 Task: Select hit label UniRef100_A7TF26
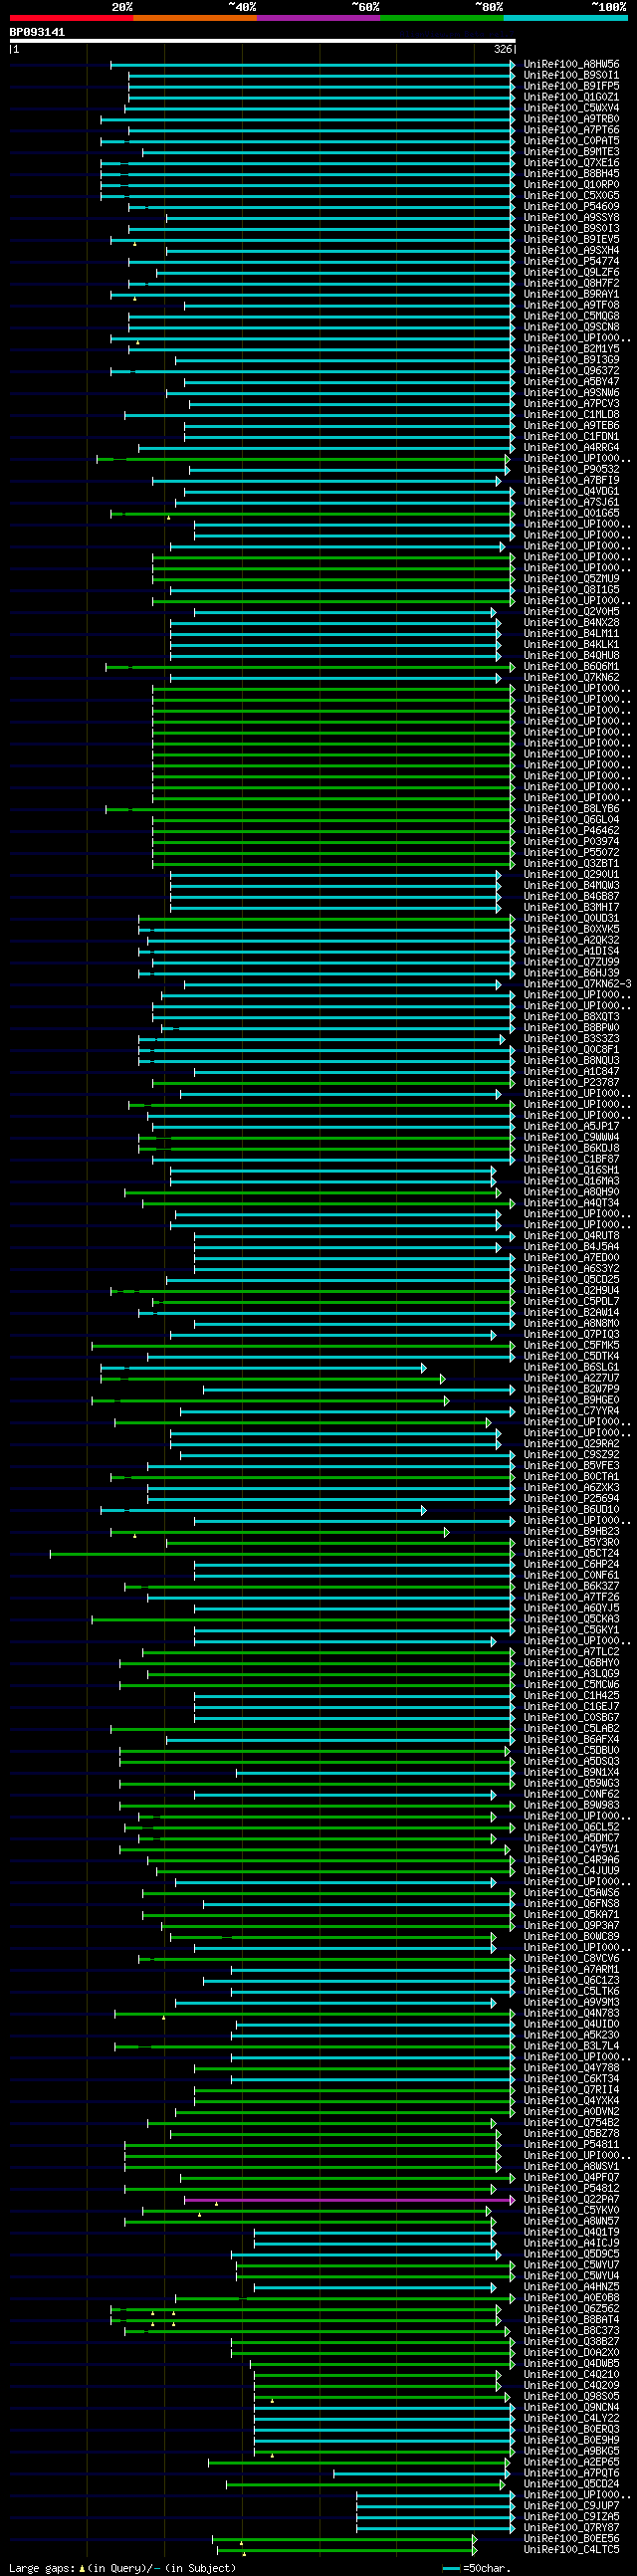click(571, 1598)
